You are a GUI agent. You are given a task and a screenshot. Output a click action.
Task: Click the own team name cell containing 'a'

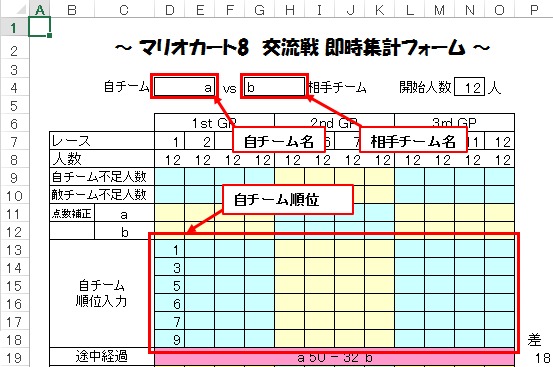(x=184, y=87)
